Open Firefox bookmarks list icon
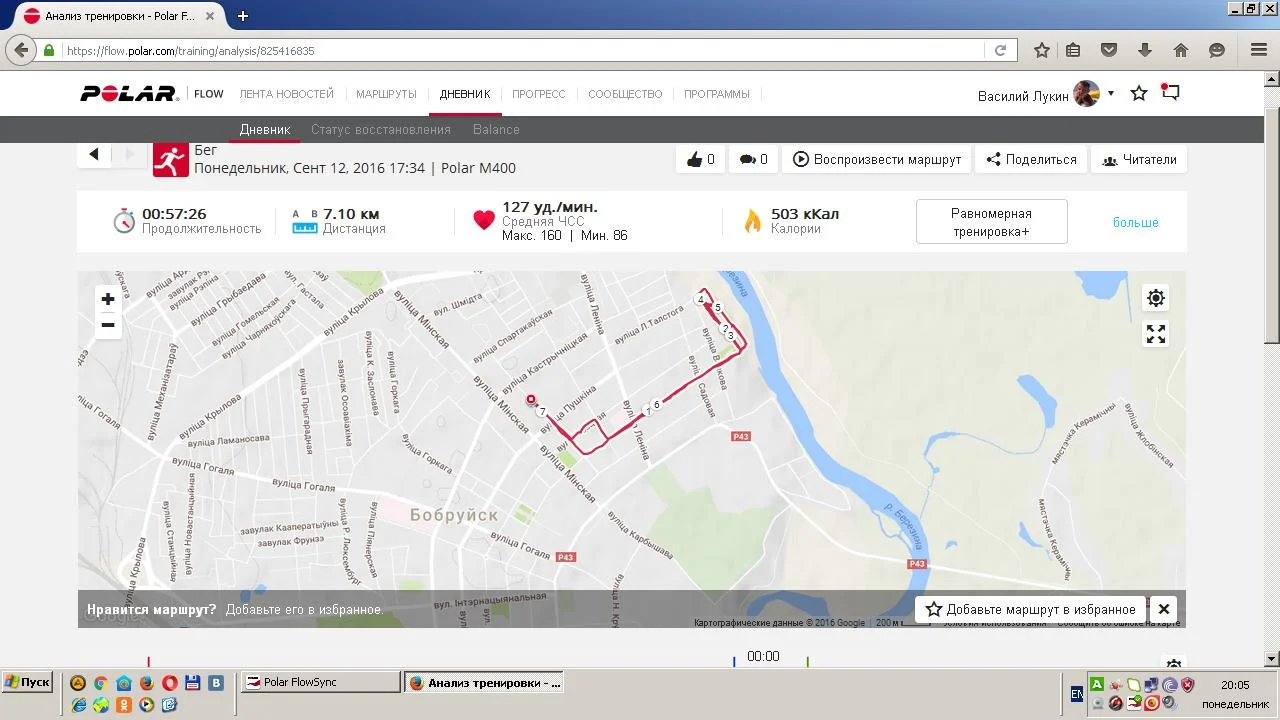 click(1073, 50)
